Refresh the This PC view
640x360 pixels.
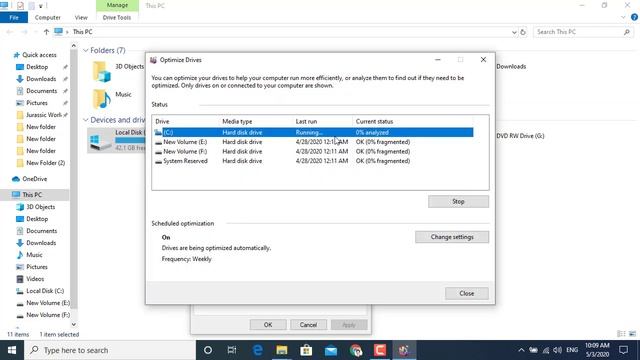(x=523, y=32)
